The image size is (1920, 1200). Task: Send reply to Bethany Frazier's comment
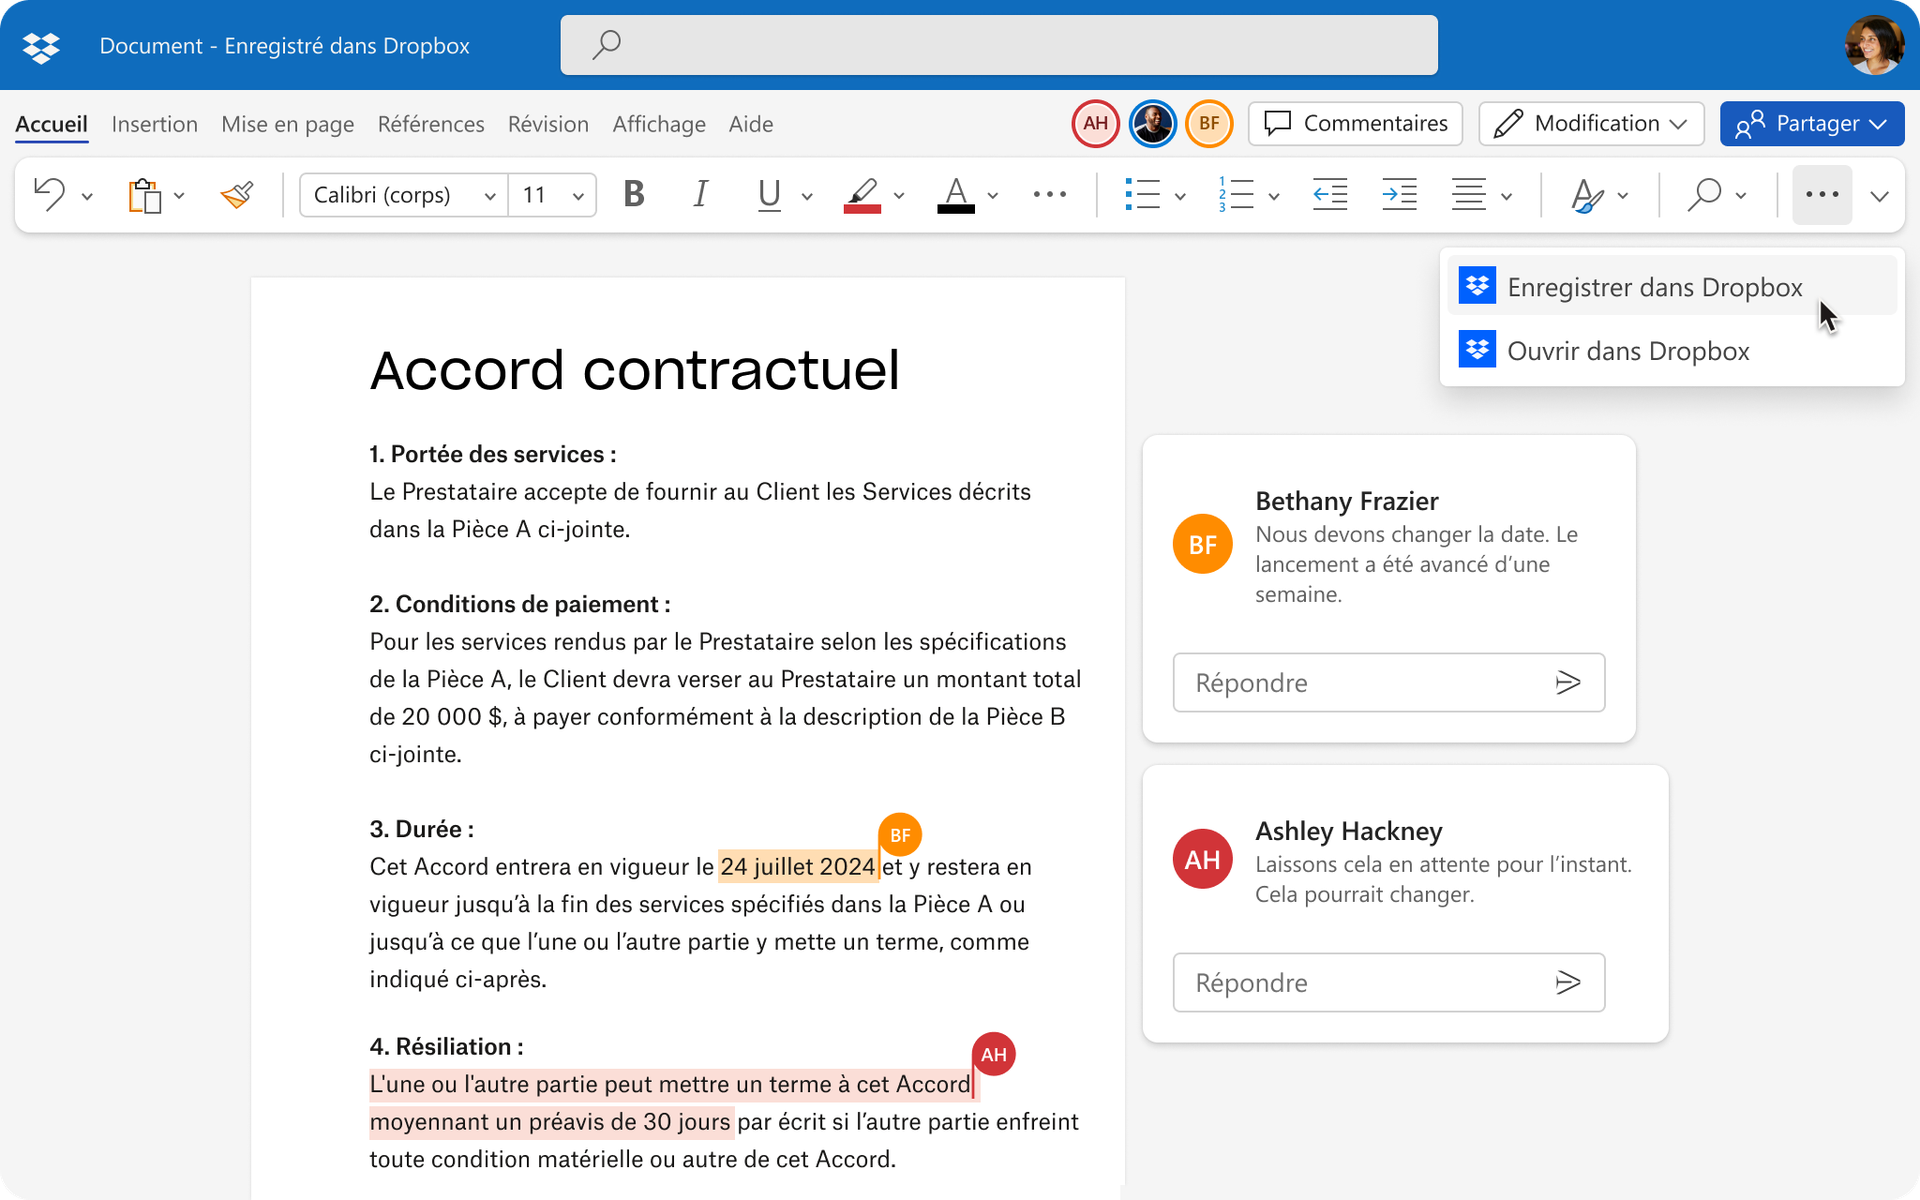pos(1569,682)
